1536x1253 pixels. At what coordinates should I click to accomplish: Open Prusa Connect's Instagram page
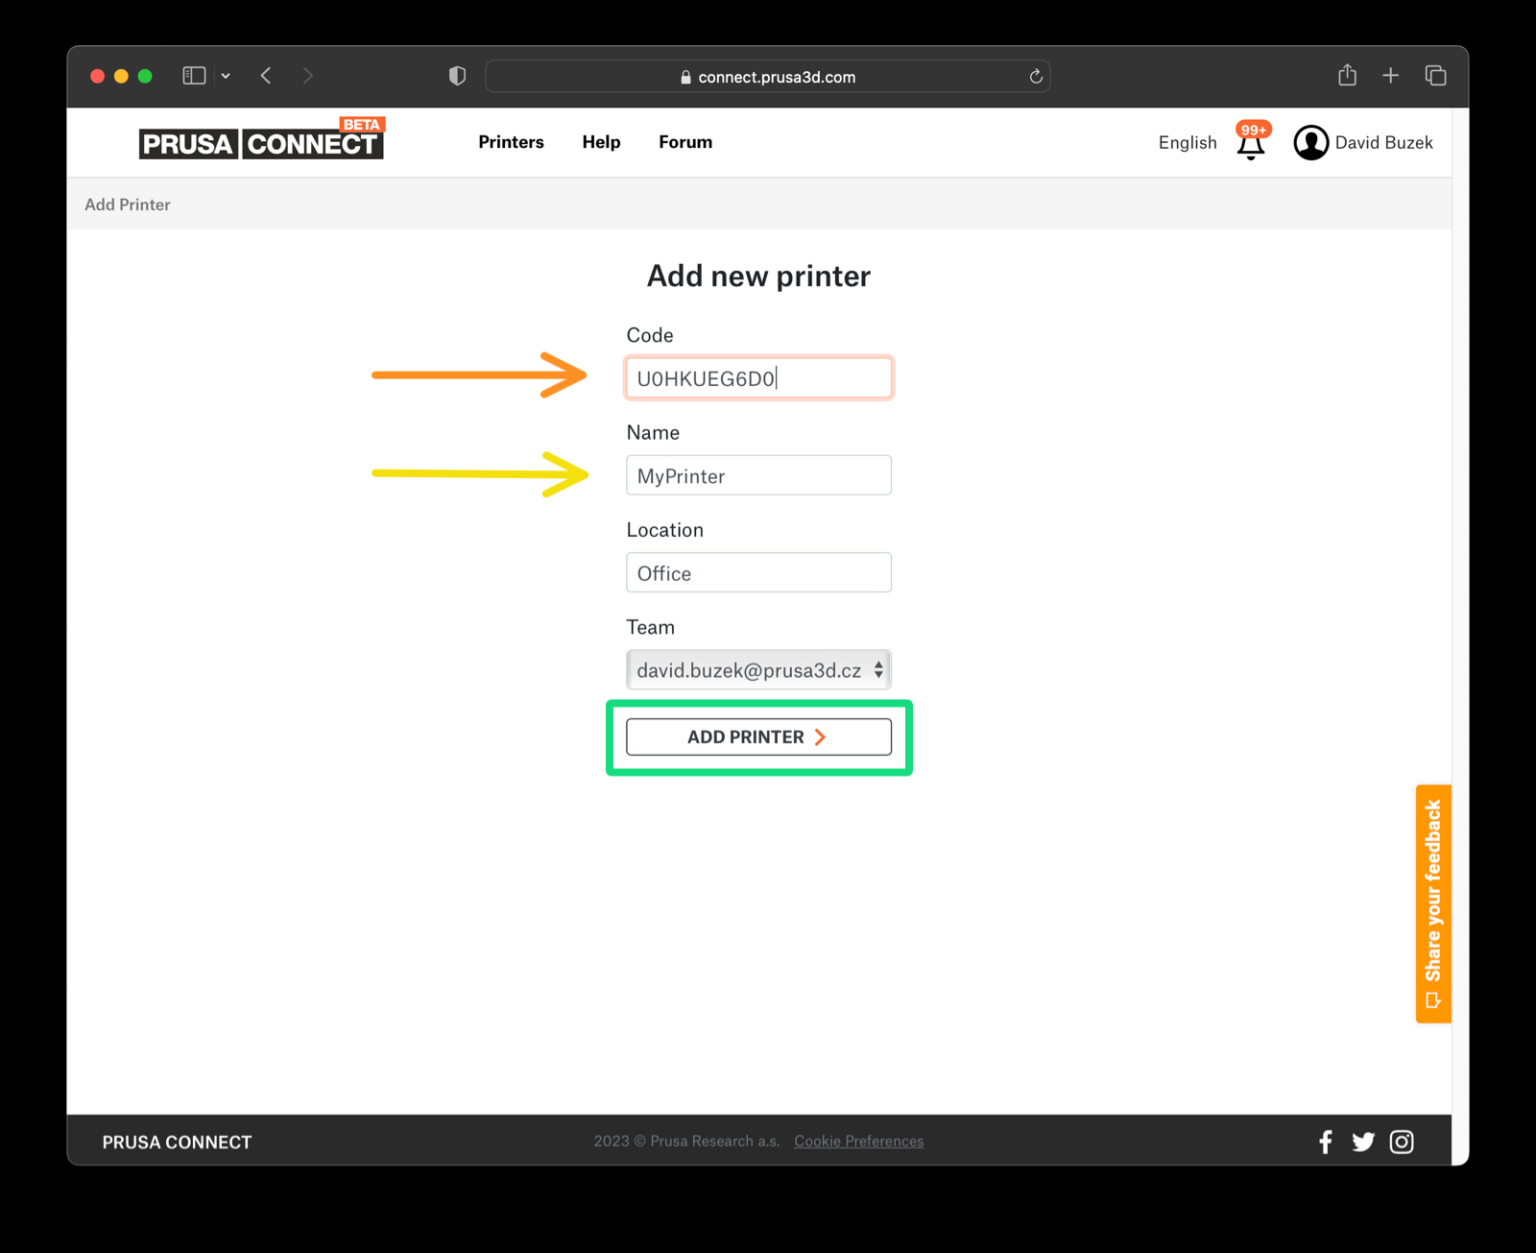click(1401, 1141)
